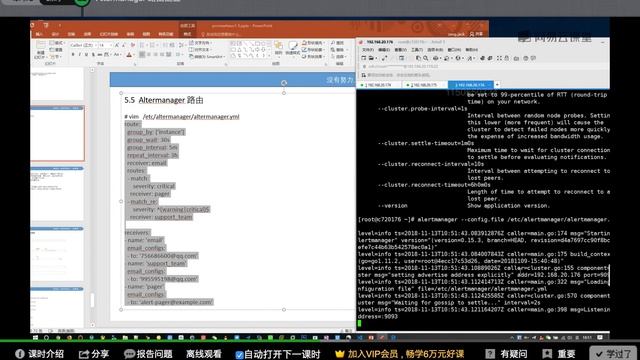Toggle underline formatting in PowerPoint ribbon
This screenshot has width=640, height=360.
point(86,54)
